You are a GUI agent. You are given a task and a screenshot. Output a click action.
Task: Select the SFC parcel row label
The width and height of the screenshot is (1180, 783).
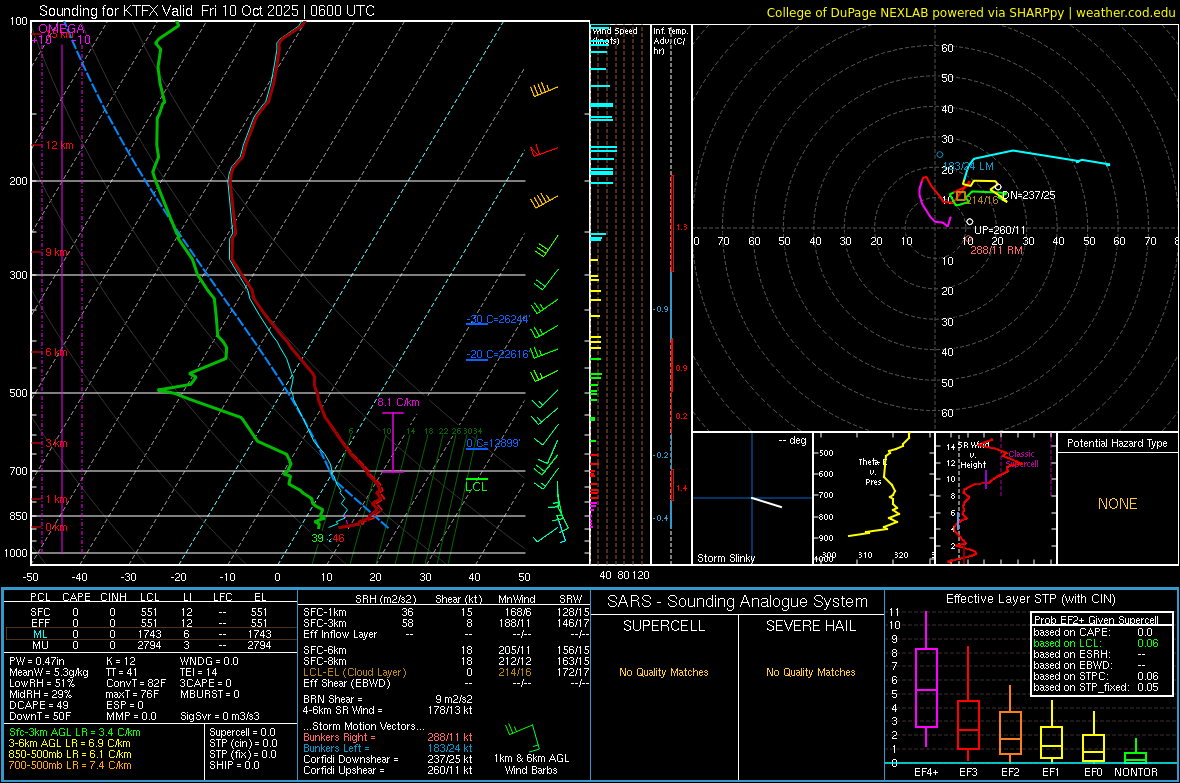click(40, 612)
